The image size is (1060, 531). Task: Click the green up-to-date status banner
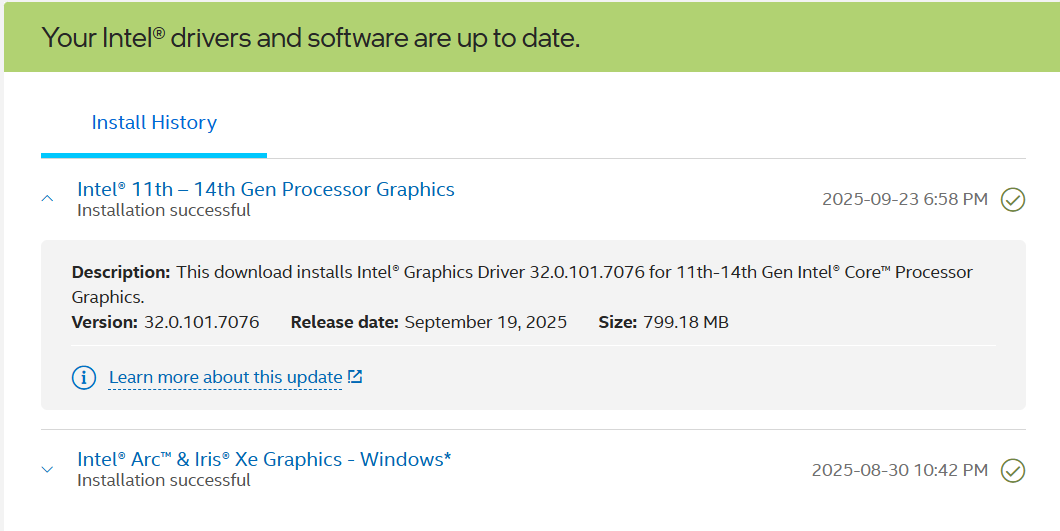tap(530, 38)
